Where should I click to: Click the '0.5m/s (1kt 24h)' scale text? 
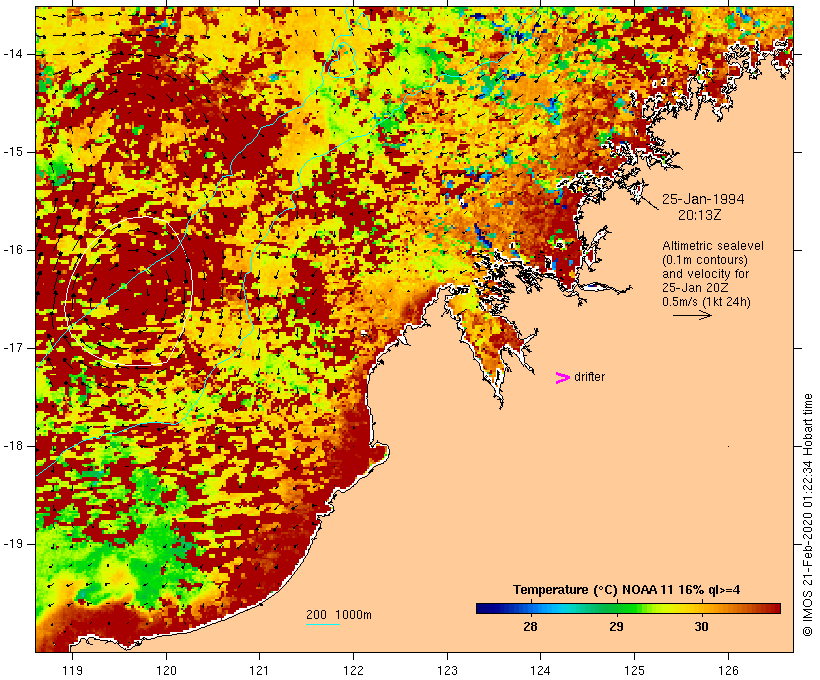706,302
